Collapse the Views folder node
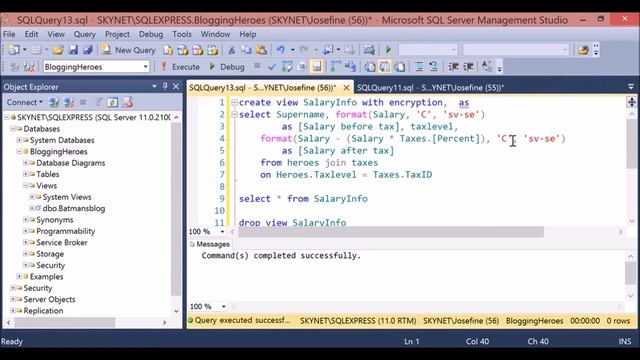The height and width of the screenshot is (360, 640). [25, 186]
